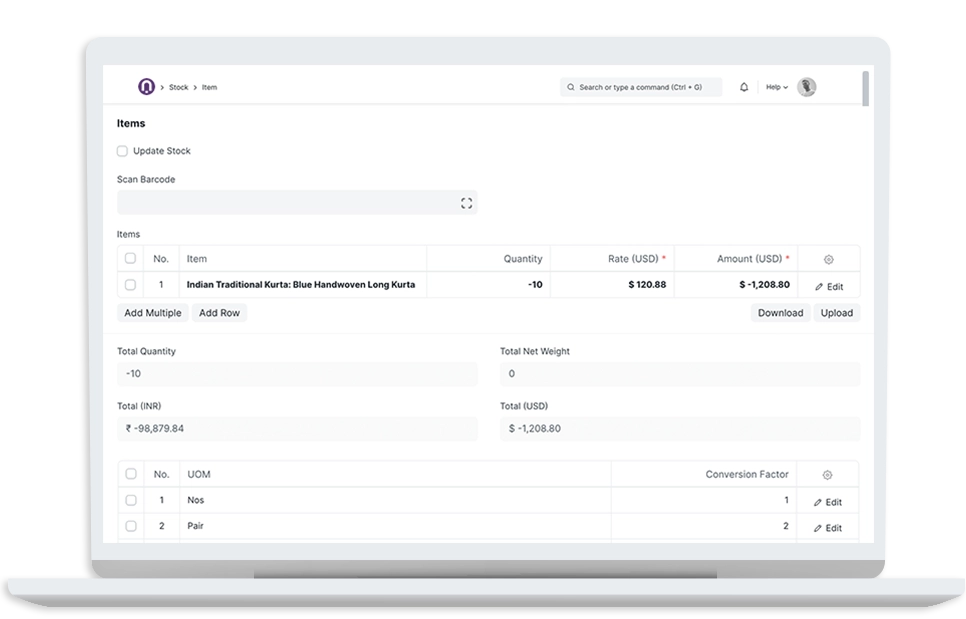The width and height of the screenshot is (966, 619).
Task: Click the Add Row button
Action: point(218,313)
